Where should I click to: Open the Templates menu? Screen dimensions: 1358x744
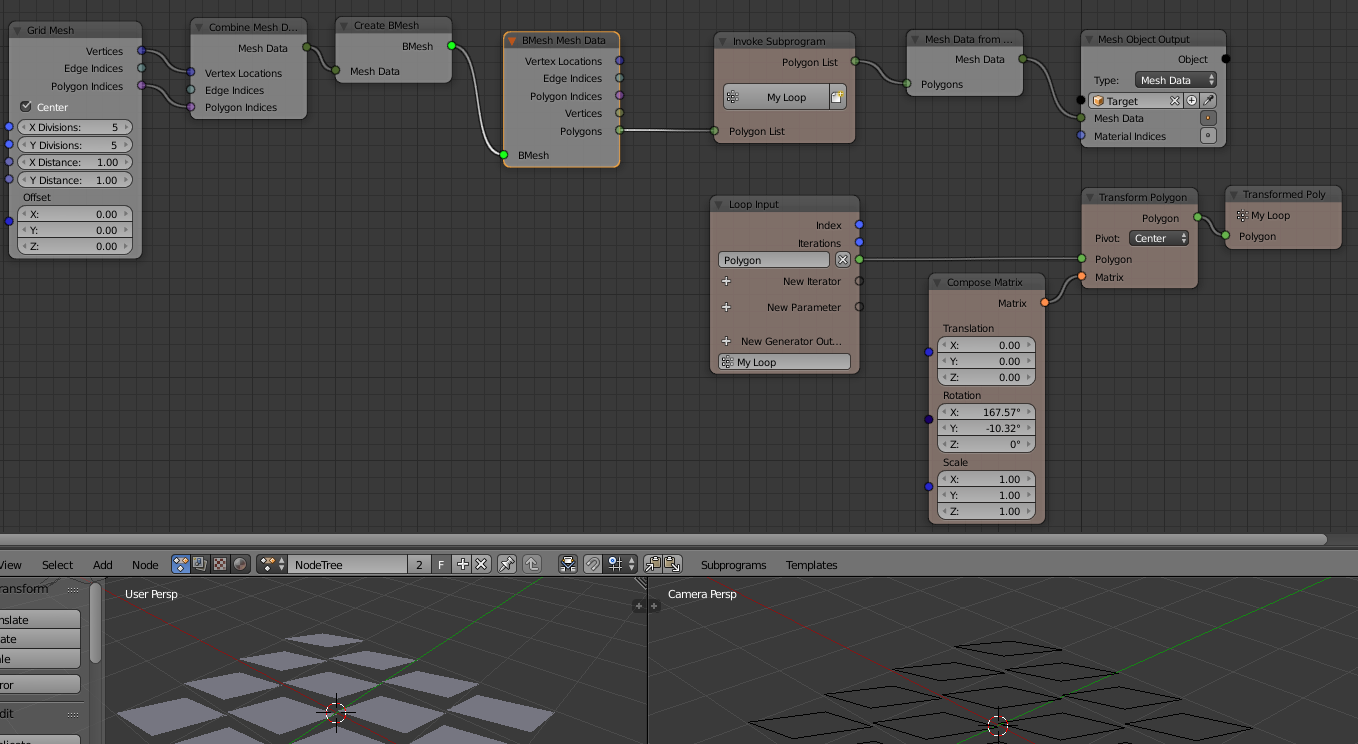pyautogui.click(x=811, y=565)
